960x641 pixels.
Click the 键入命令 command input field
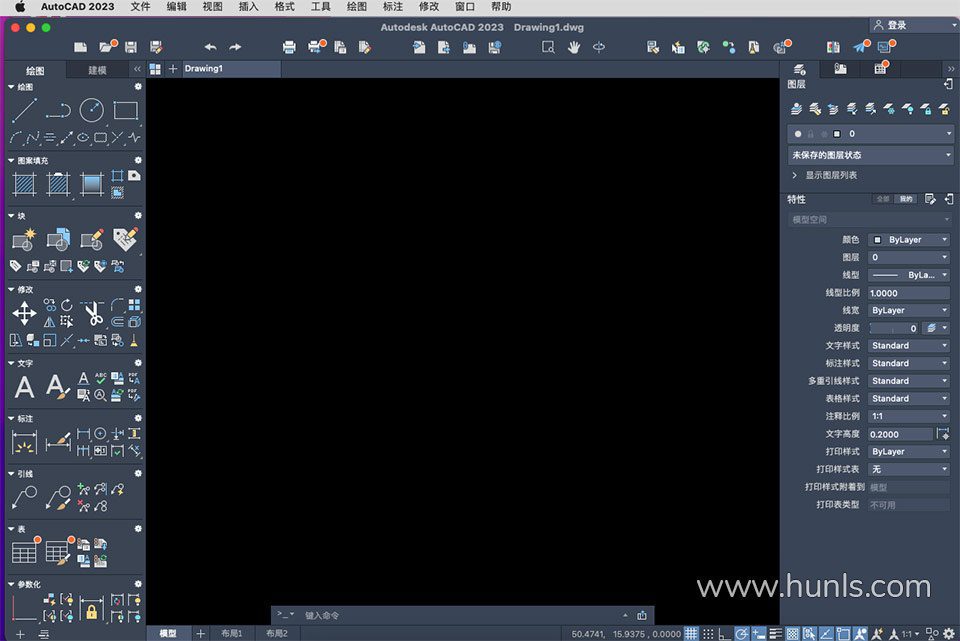click(462, 615)
